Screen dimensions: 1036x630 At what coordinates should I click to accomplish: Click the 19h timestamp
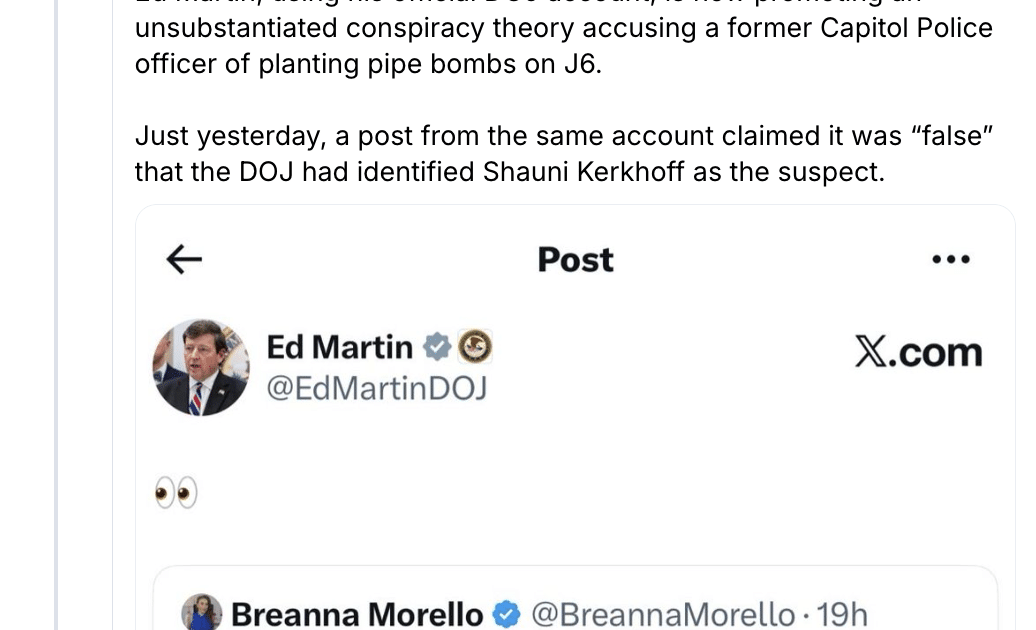click(x=842, y=614)
